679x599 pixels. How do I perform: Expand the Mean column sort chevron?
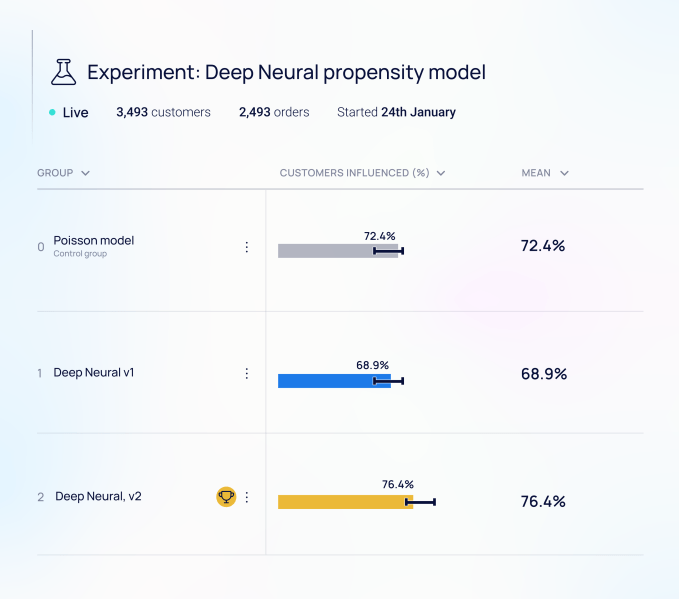[564, 173]
